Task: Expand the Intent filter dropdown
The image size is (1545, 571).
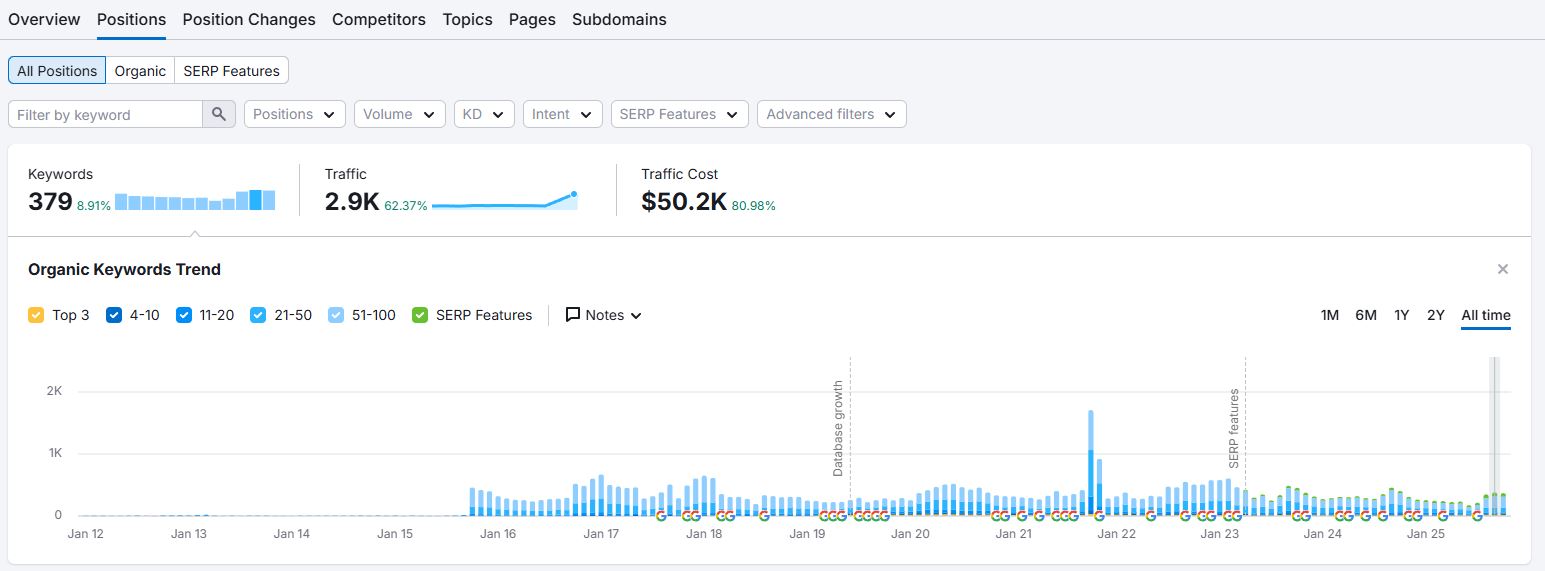Action: 562,114
